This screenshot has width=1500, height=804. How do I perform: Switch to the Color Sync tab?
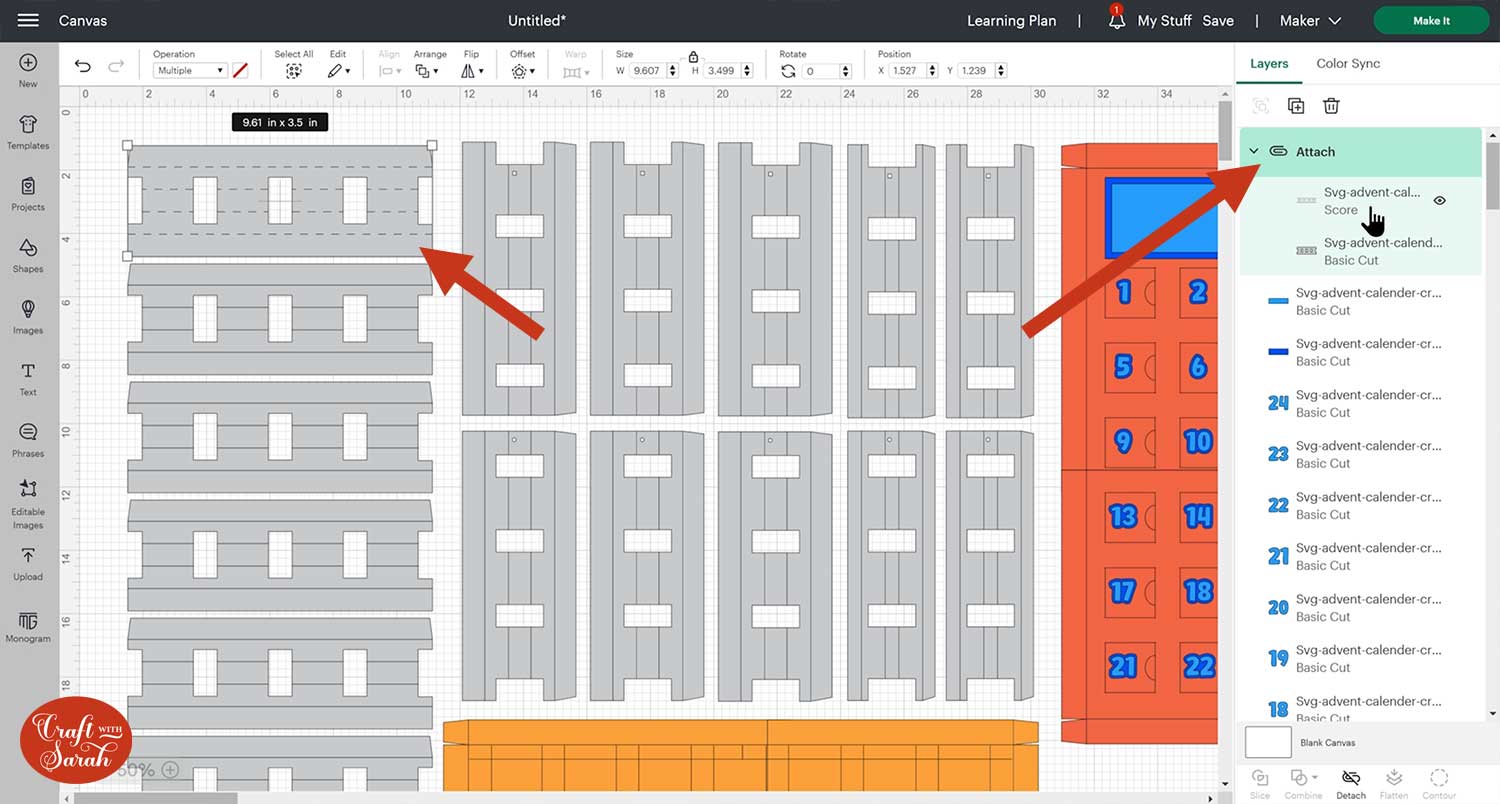coord(1348,63)
